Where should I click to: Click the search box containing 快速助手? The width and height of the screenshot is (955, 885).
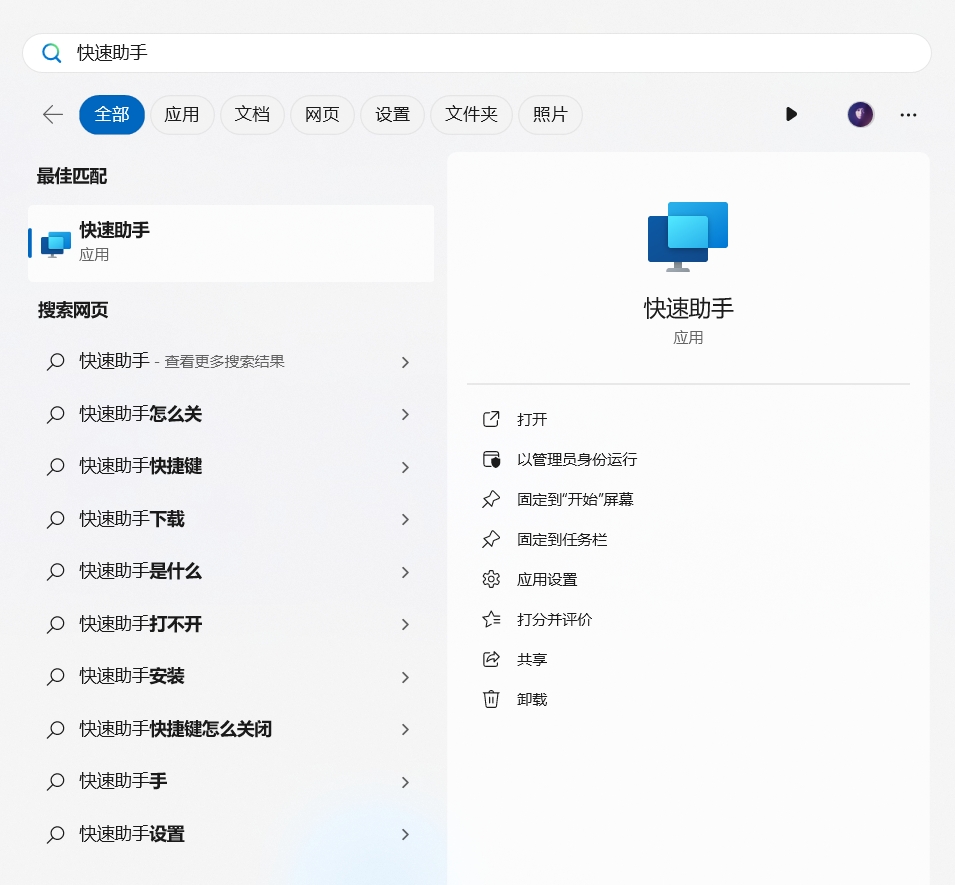coord(476,53)
